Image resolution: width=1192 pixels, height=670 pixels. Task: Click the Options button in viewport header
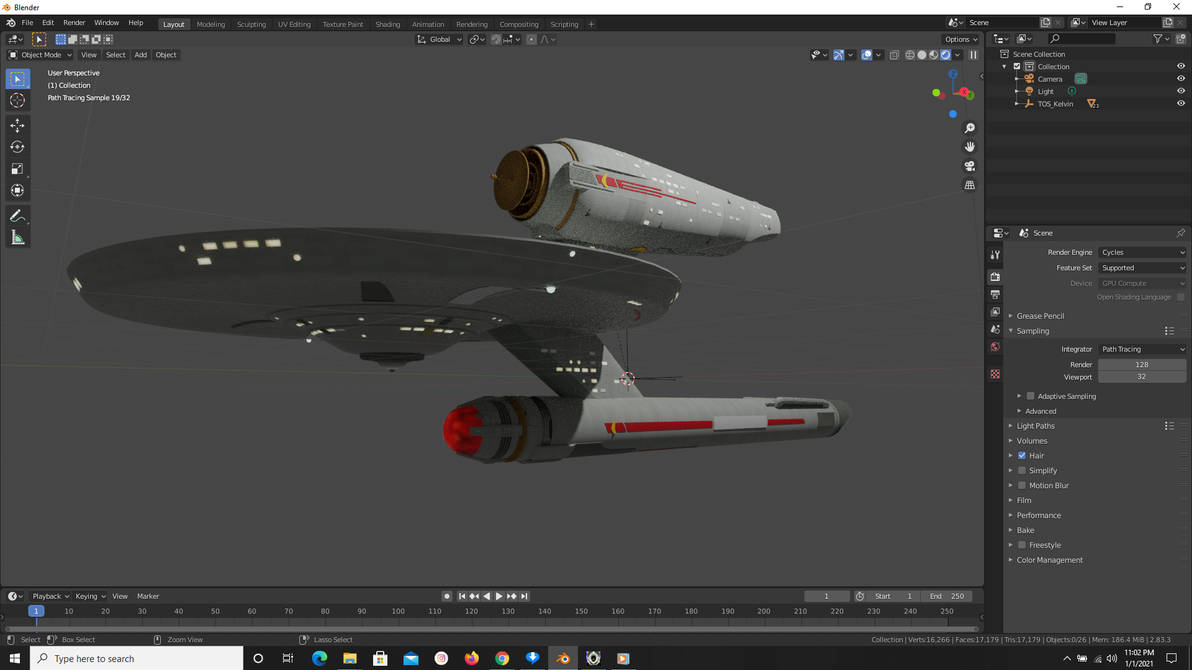pyautogui.click(x=961, y=40)
